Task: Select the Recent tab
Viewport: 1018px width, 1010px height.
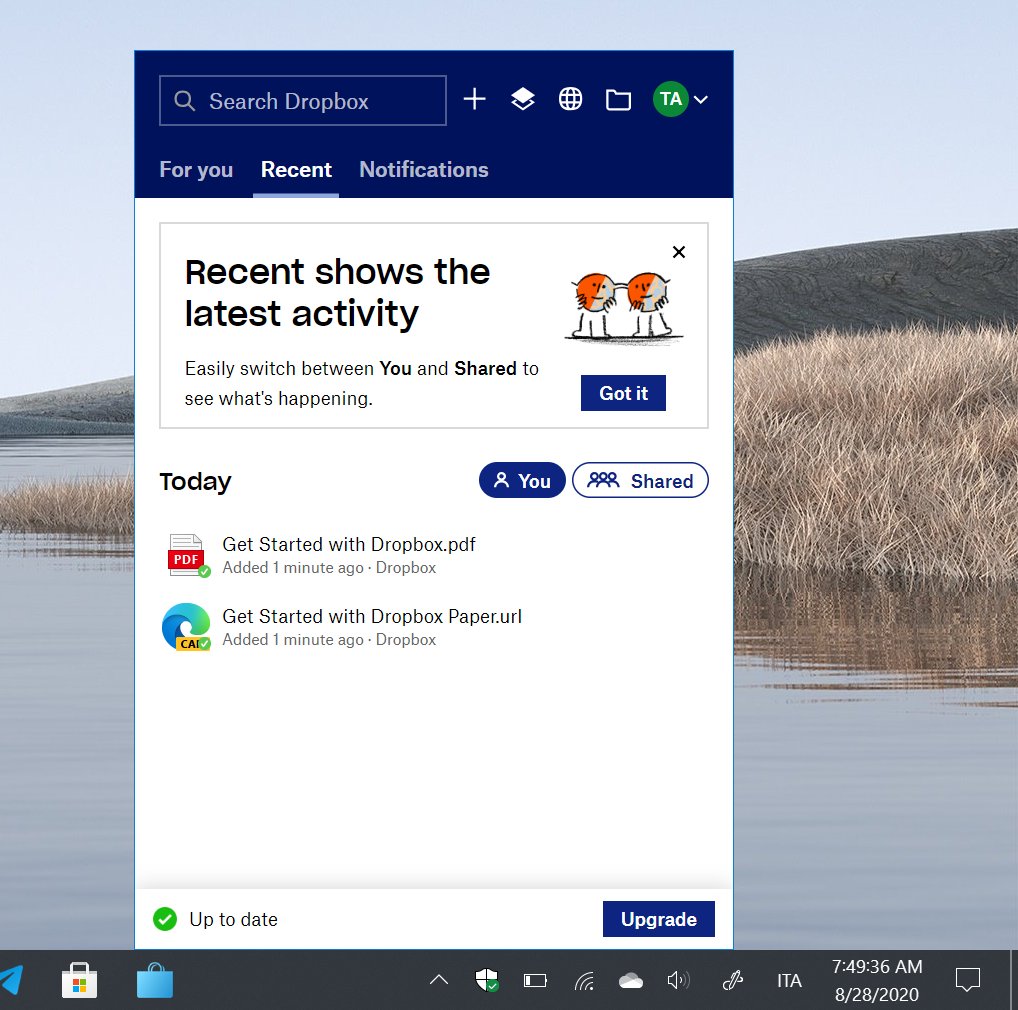Action: (x=296, y=169)
